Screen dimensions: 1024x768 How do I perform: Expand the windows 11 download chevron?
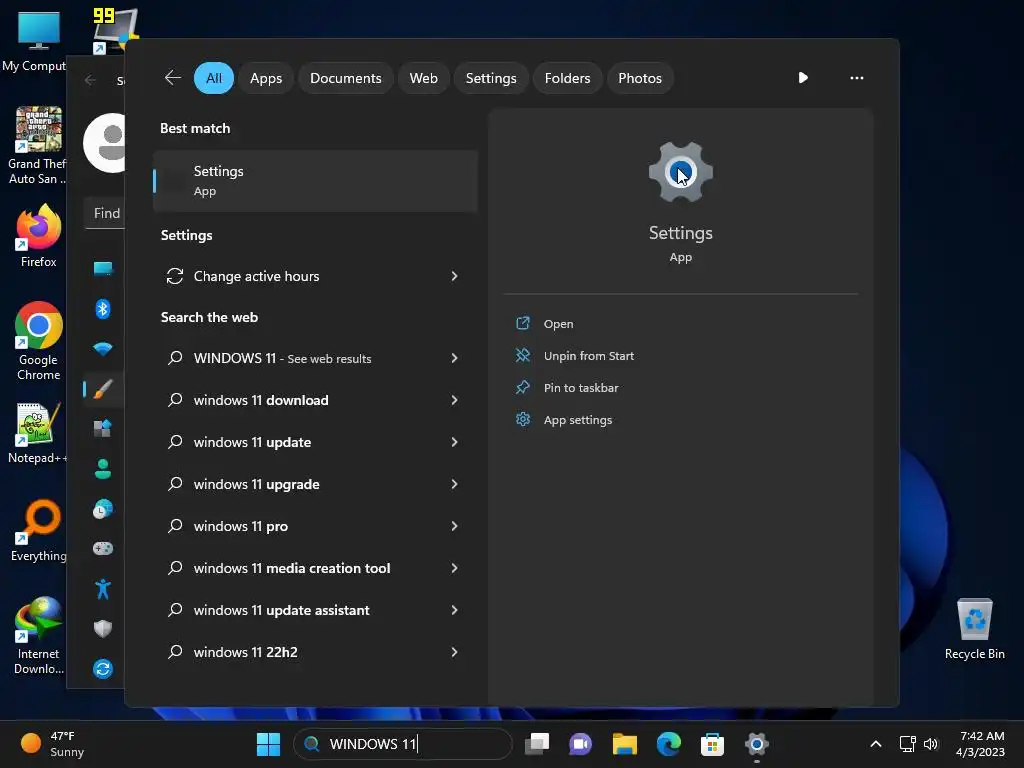click(x=454, y=400)
